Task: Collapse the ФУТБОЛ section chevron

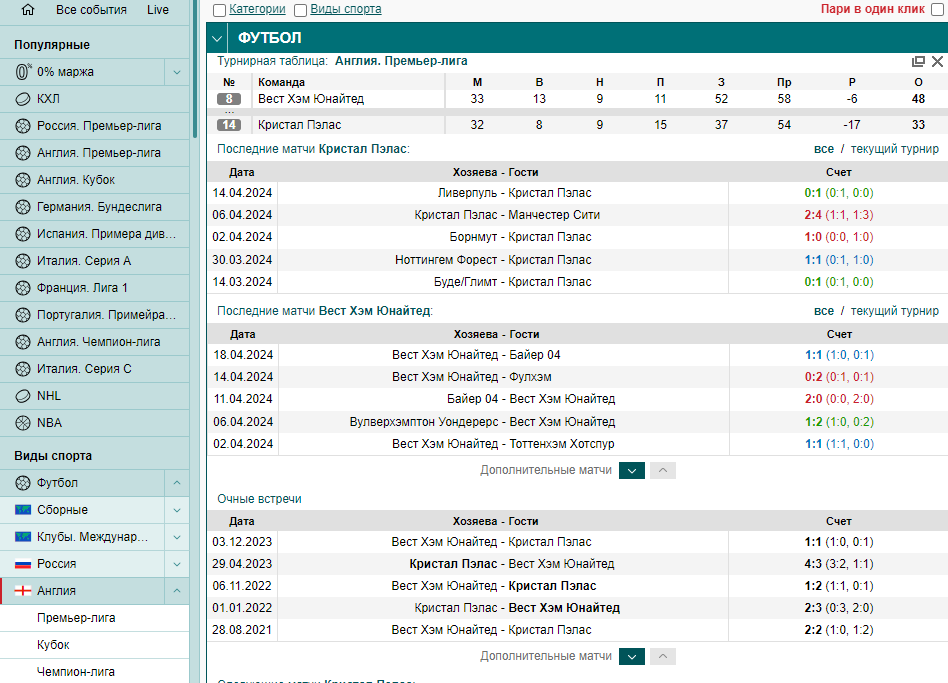Action: 217,38
